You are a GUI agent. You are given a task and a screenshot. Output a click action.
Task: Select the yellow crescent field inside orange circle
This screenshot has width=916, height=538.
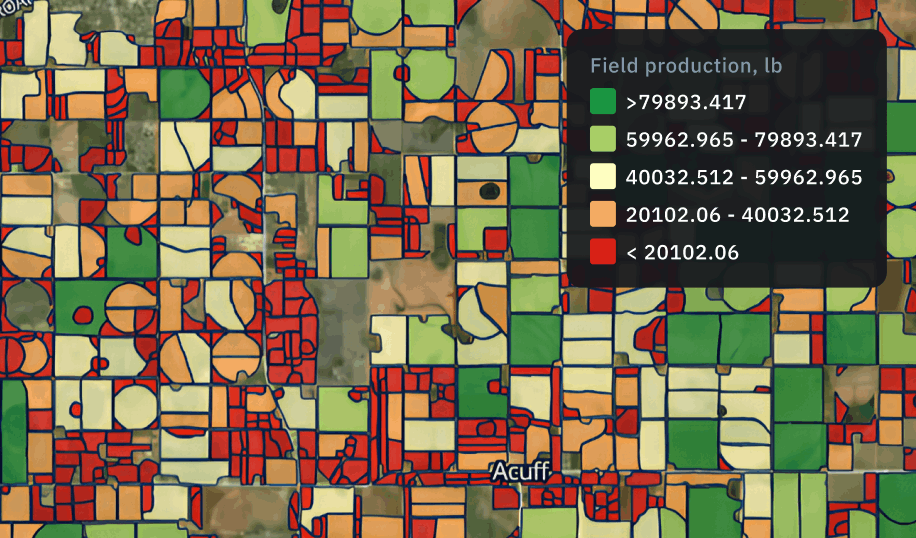pos(300,95)
